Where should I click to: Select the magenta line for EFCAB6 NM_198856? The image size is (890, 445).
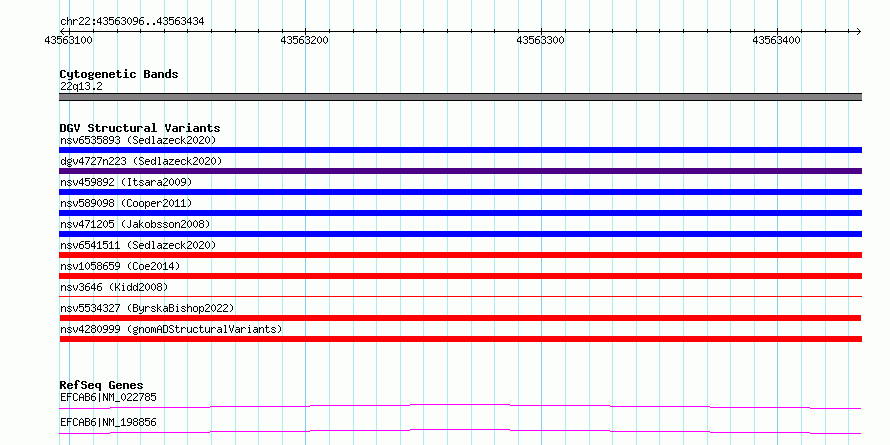pyautogui.click(x=460, y=431)
